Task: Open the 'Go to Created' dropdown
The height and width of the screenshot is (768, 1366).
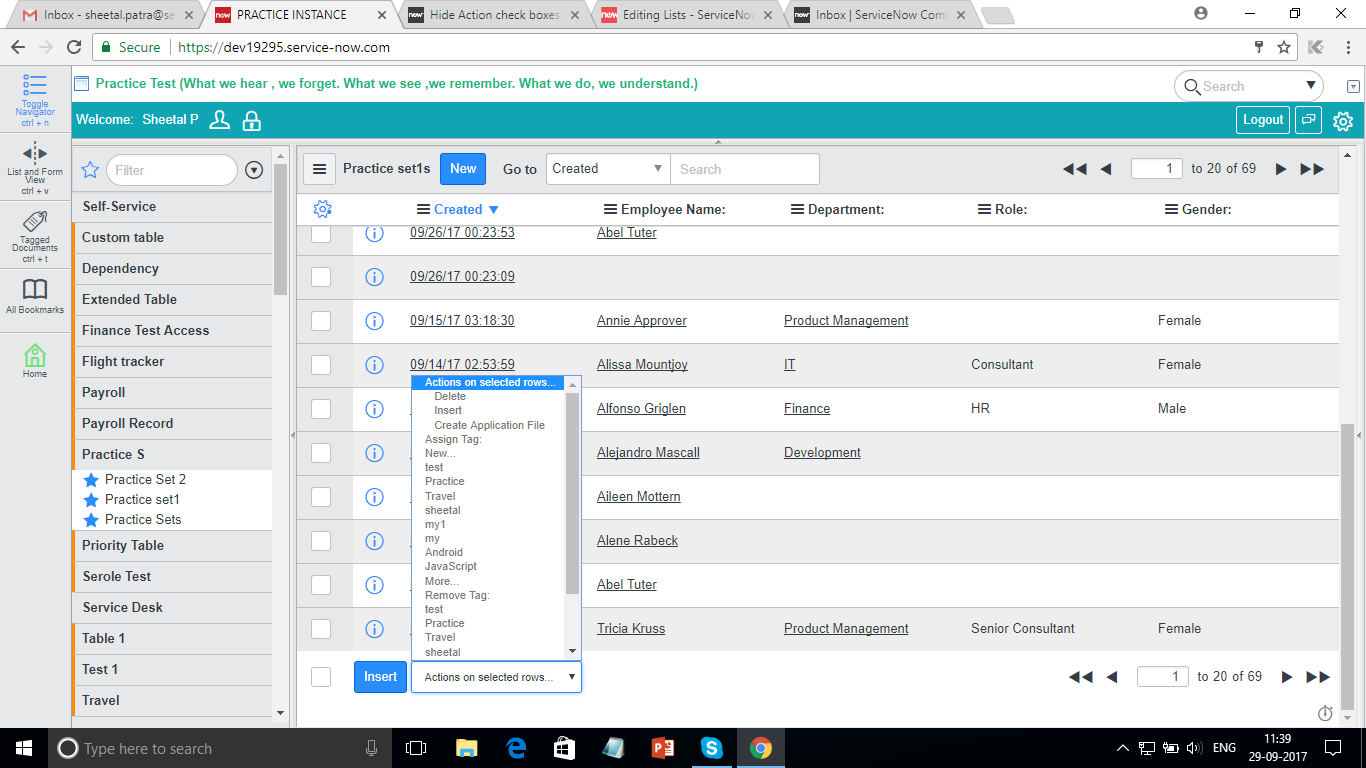Action: pos(605,168)
